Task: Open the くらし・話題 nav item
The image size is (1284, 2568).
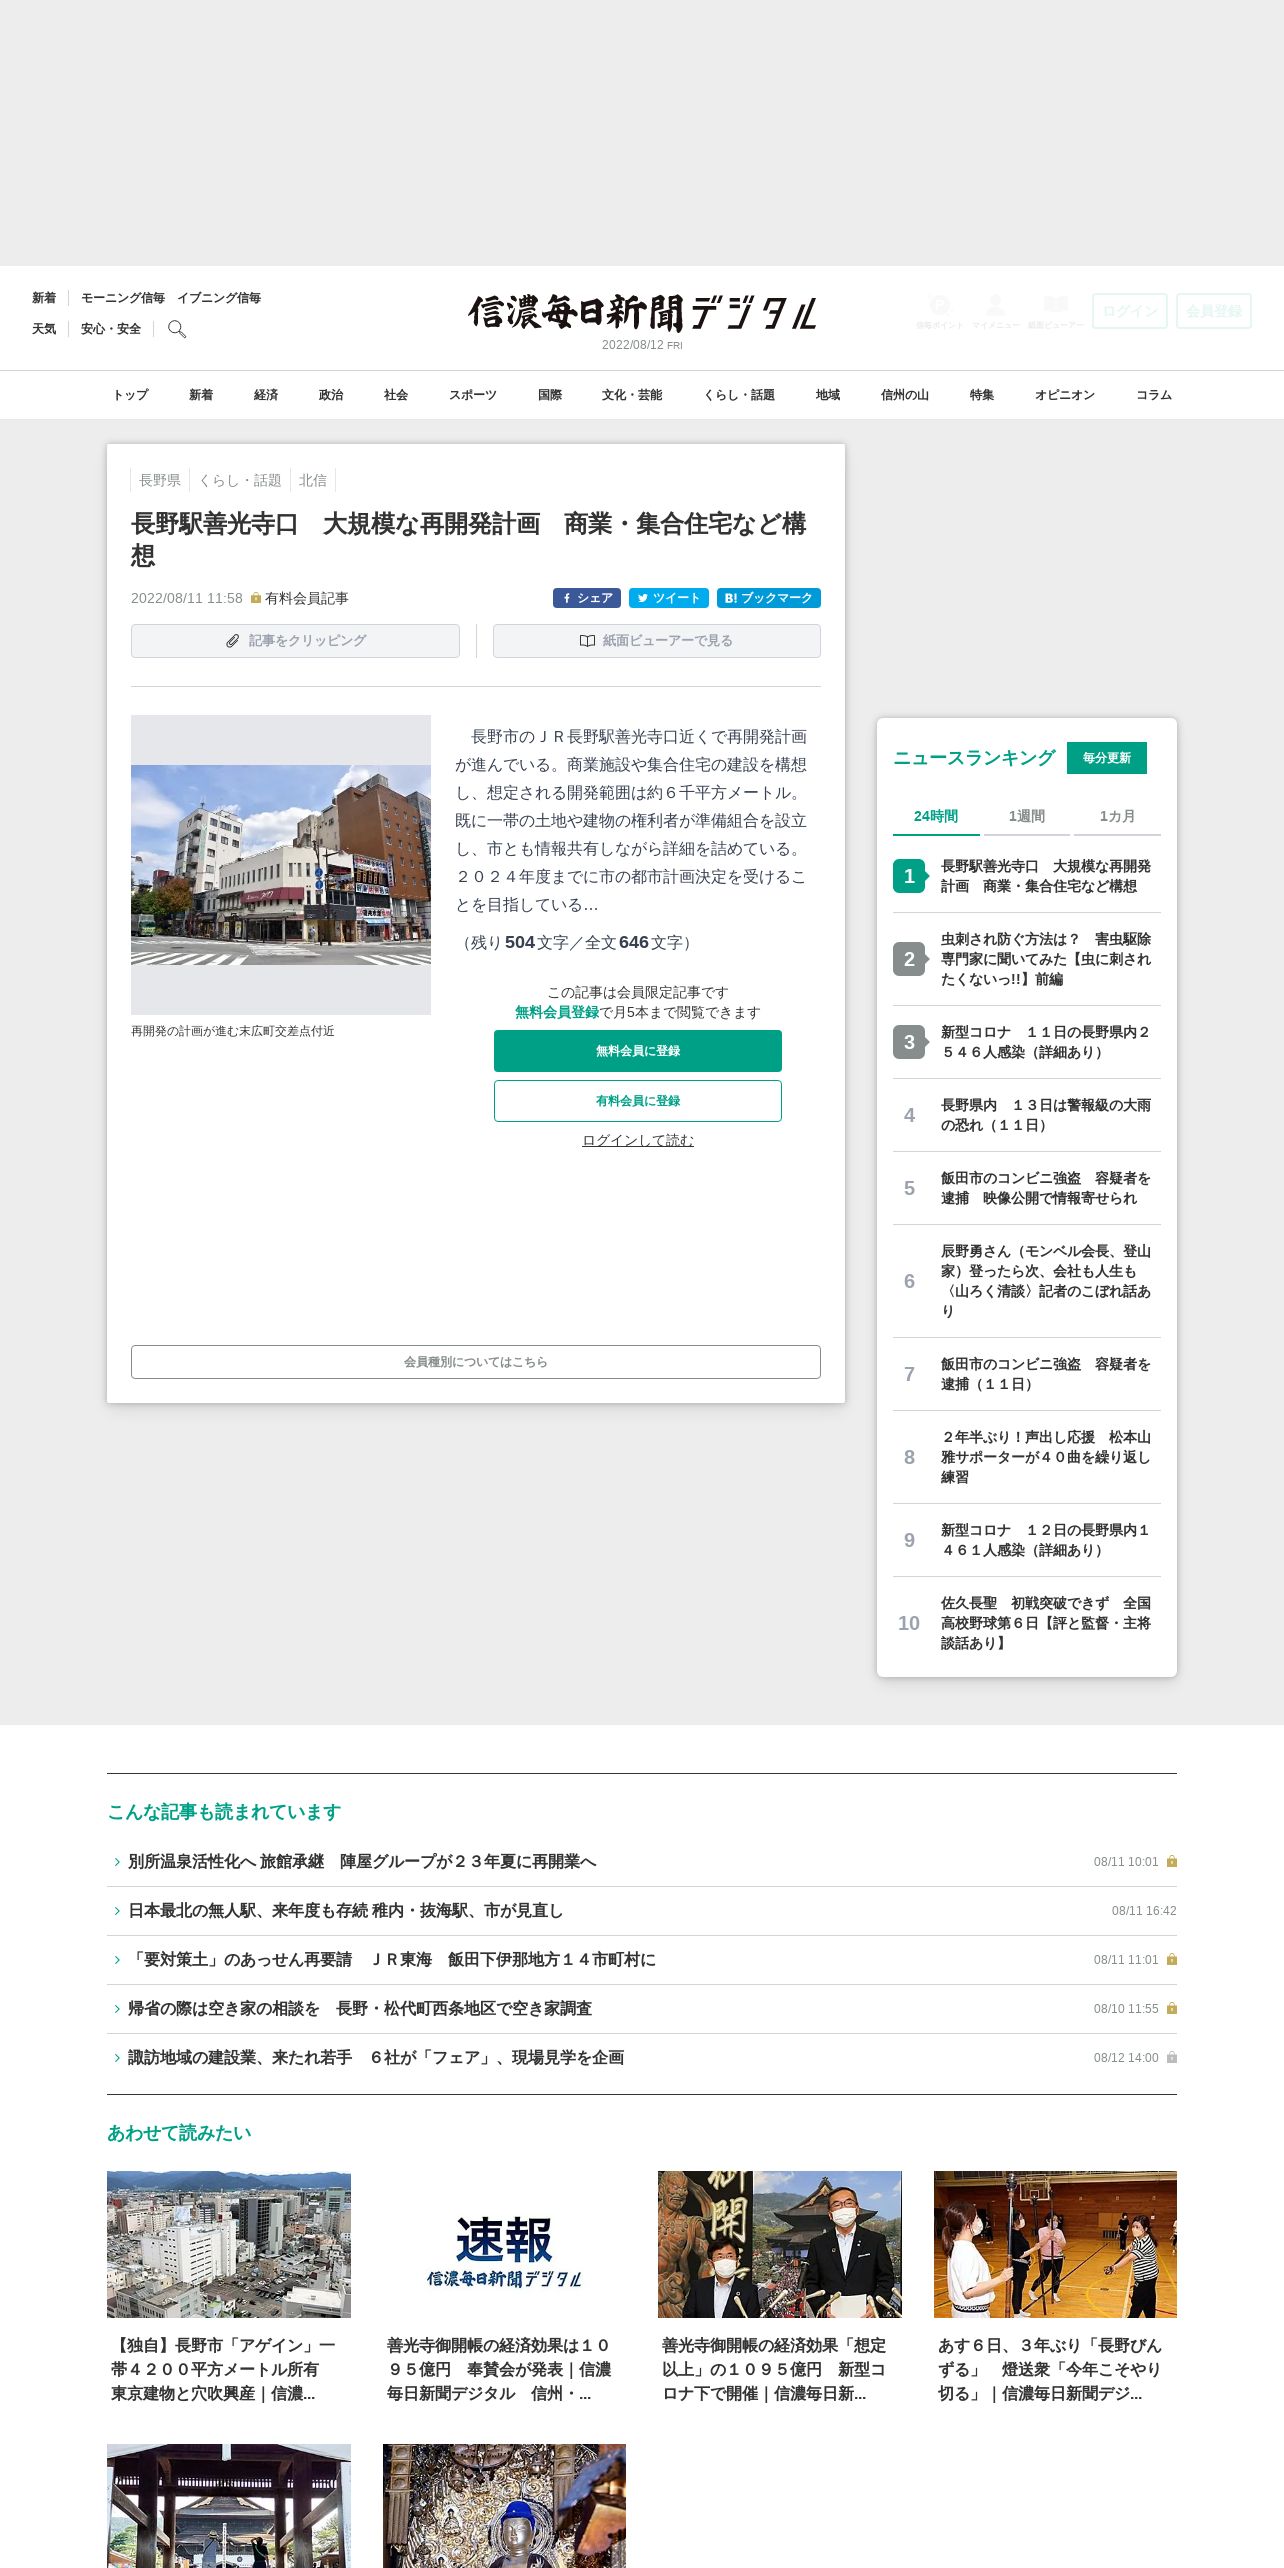Action: [x=739, y=395]
